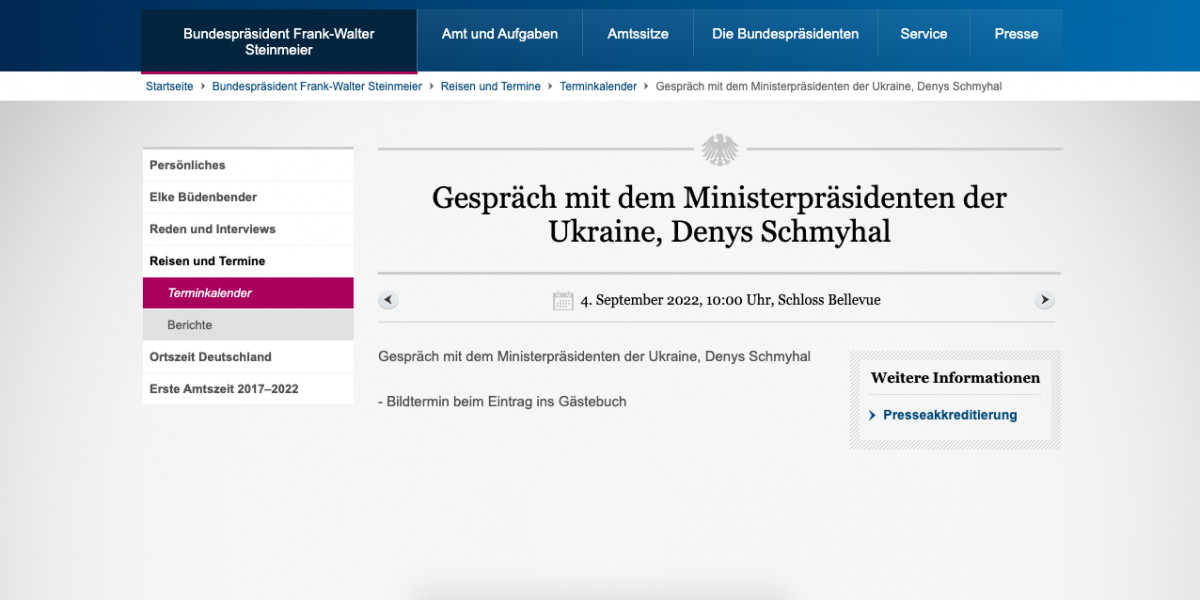Open the Amtssitze menu item
Image resolution: width=1200 pixels, height=600 pixels.
[x=638, y=34]
